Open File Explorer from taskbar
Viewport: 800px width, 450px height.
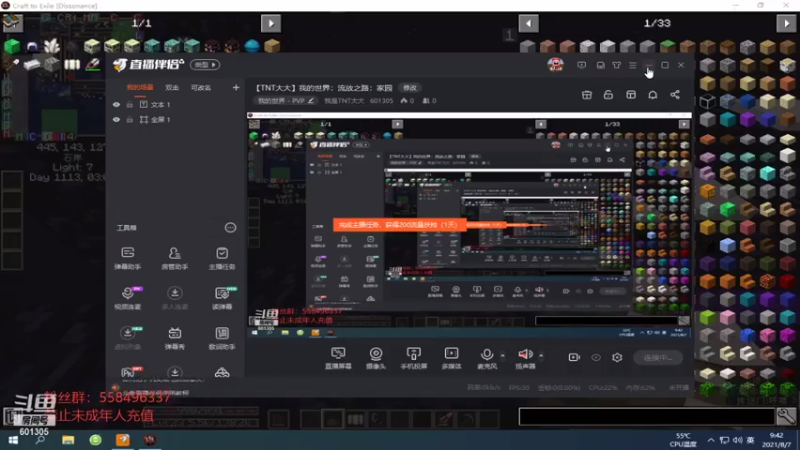[68, 440]
